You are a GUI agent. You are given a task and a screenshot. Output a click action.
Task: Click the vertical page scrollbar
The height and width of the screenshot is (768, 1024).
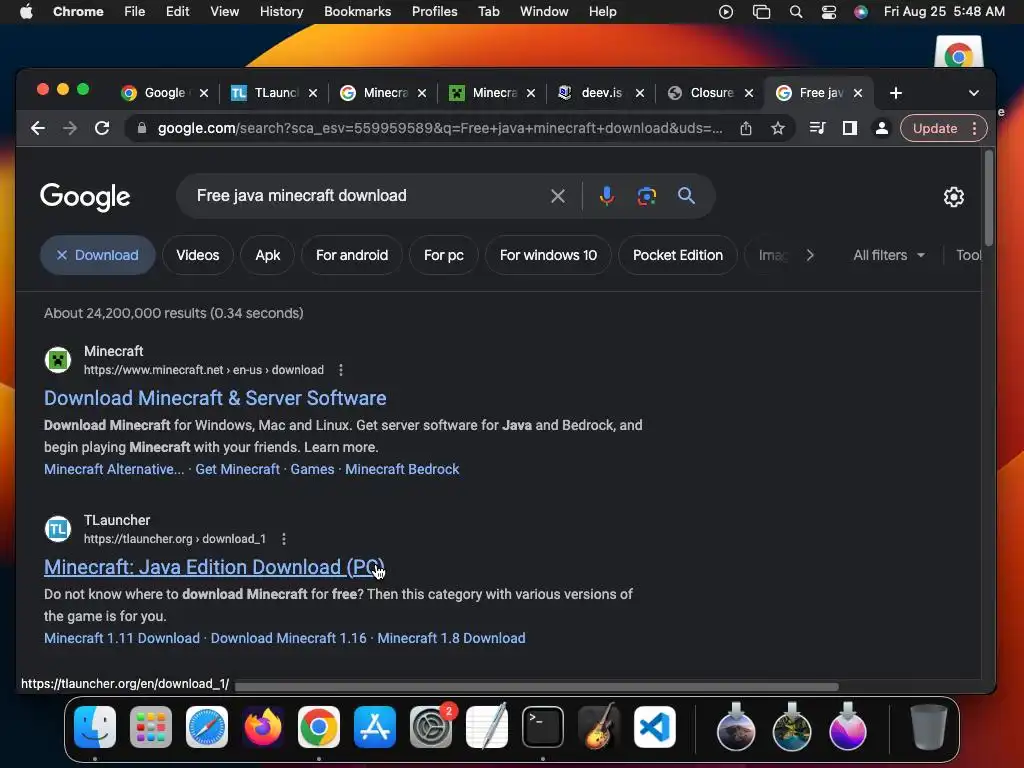tap(989, 198)
